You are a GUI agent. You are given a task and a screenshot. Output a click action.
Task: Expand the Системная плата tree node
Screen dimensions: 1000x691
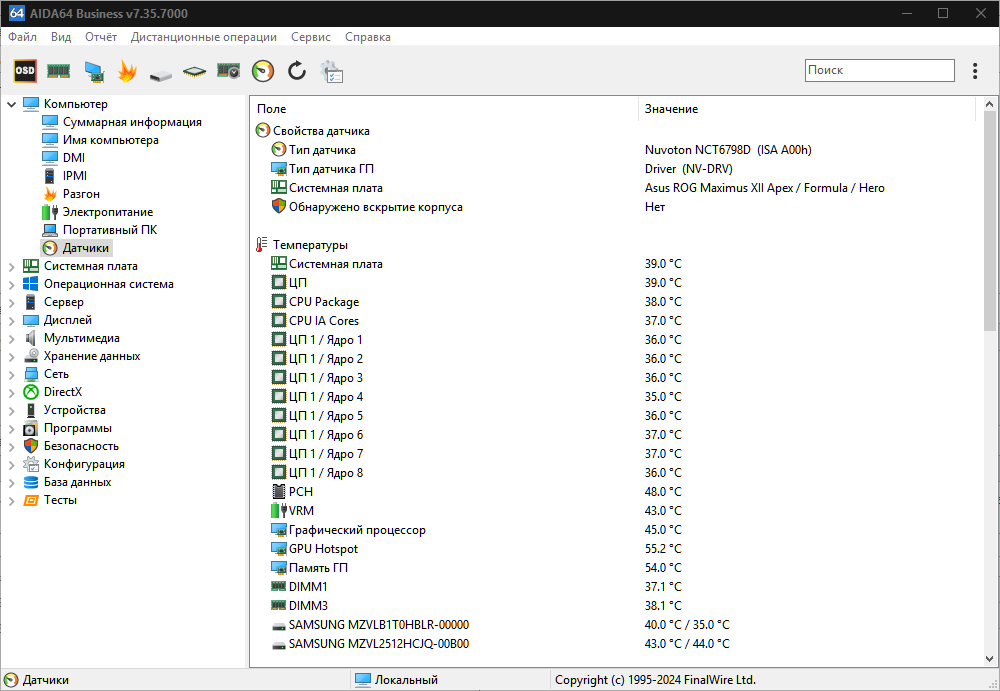coord(11,267)
